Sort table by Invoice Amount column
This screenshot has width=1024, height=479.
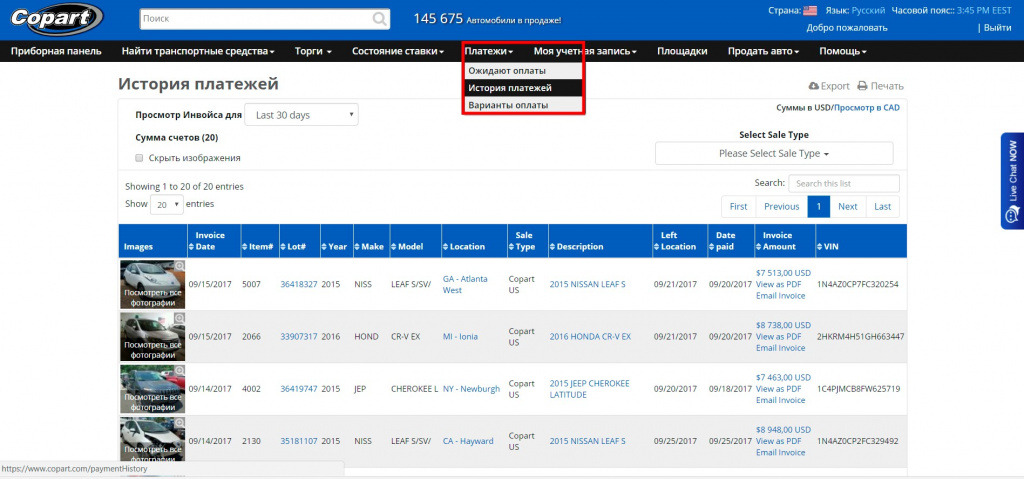(x=784, y=240)
